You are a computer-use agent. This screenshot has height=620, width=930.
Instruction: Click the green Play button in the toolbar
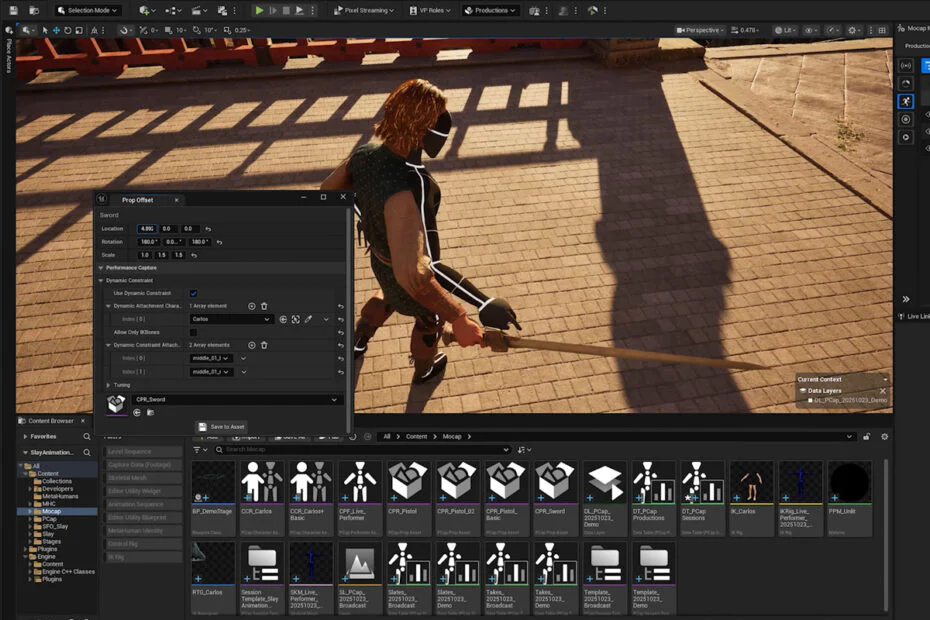(259, 10)
